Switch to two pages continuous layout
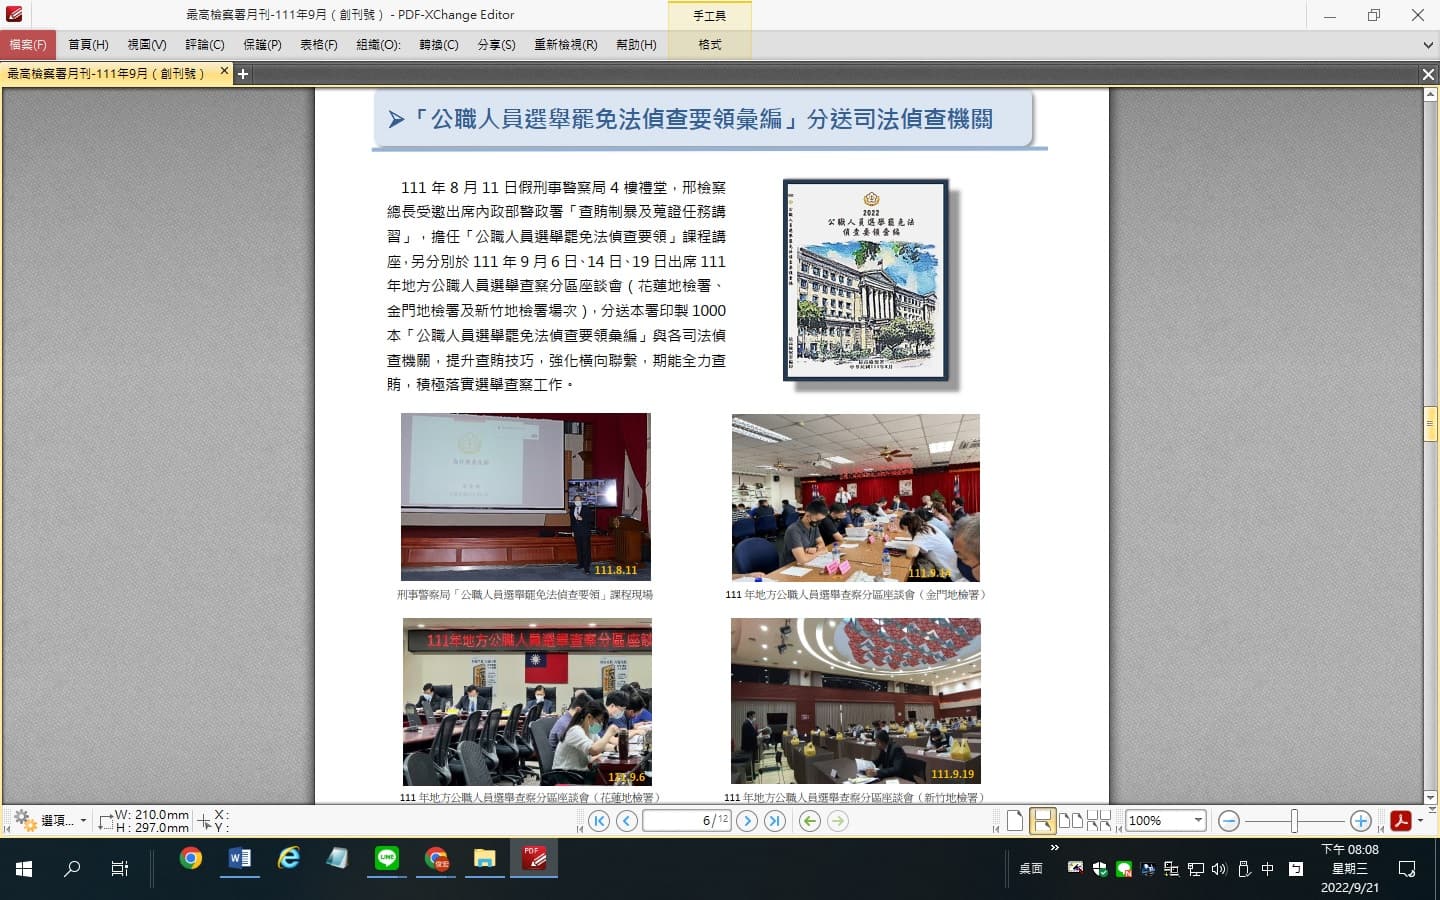 point(1099,821)
